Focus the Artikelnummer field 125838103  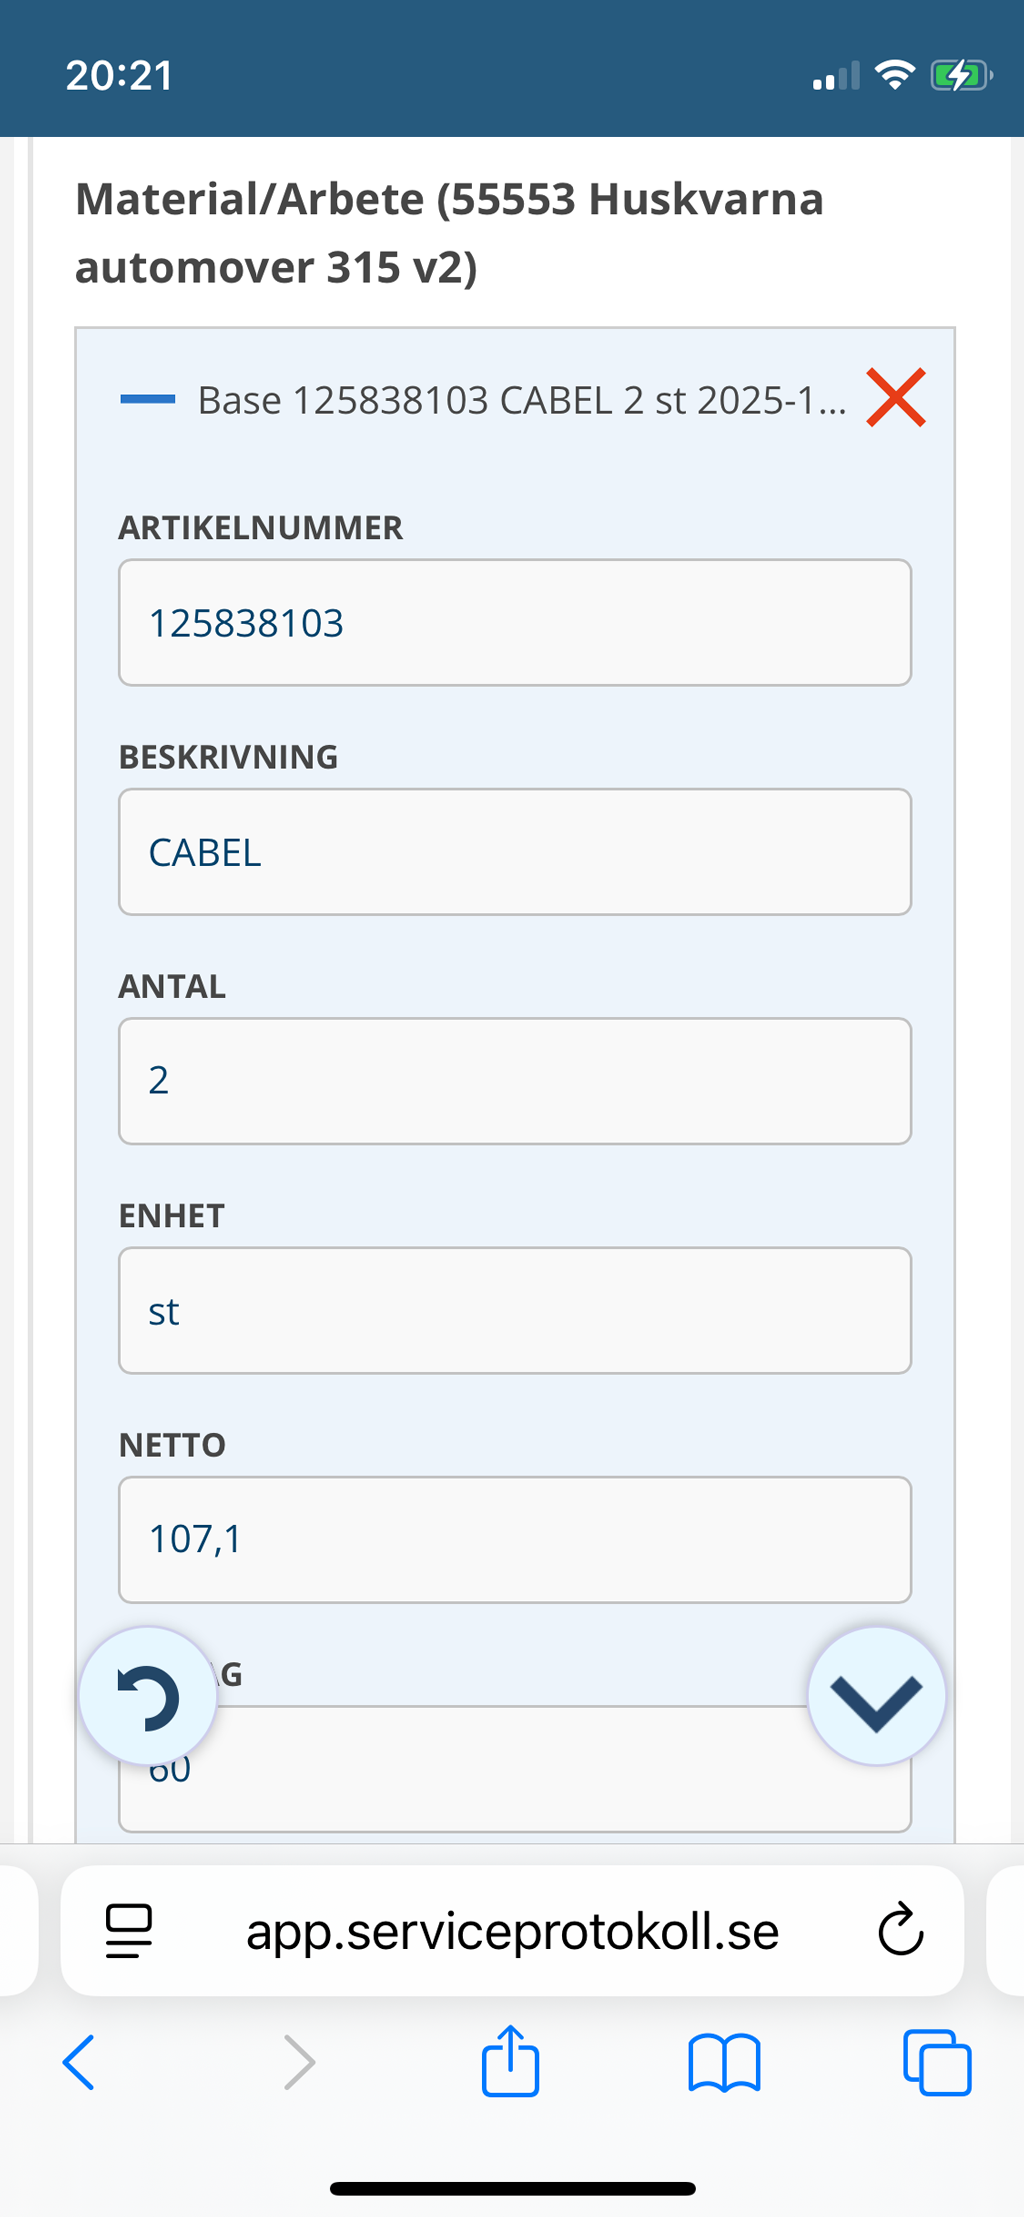pyautogui.click(x=514, y=622)
